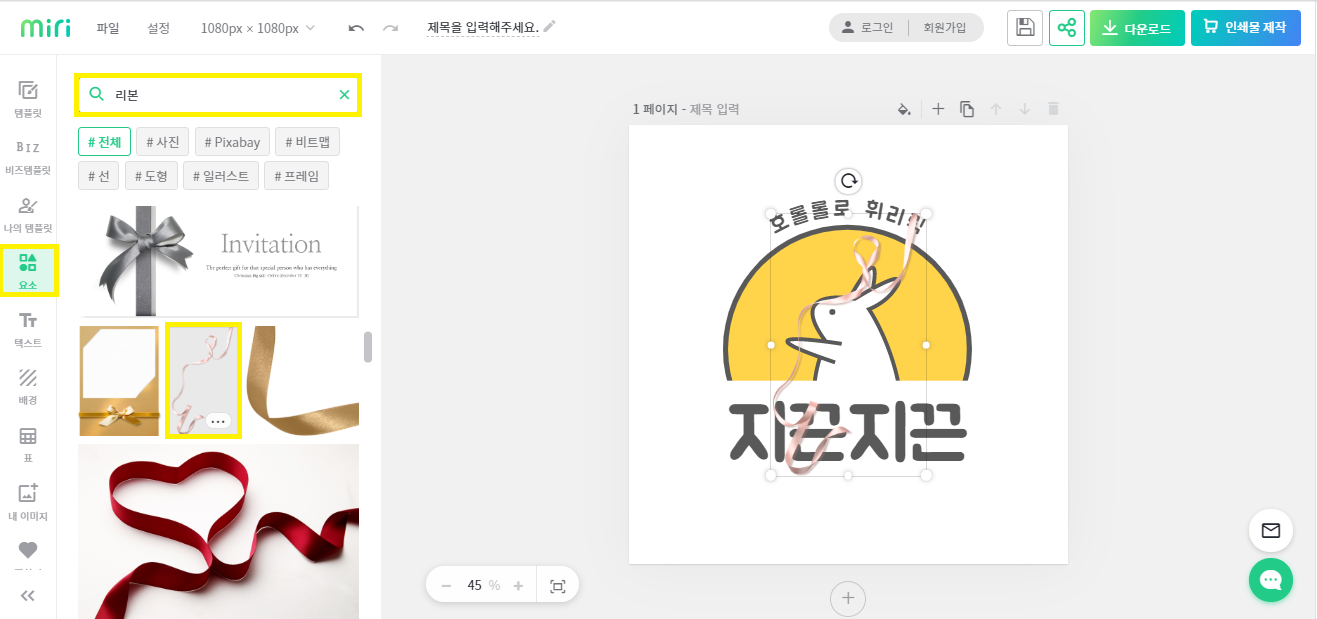This screenshot has height=619, width=1317.
Task: Add a page with the plus icon in page toolbar
Action: click(938, 109)
